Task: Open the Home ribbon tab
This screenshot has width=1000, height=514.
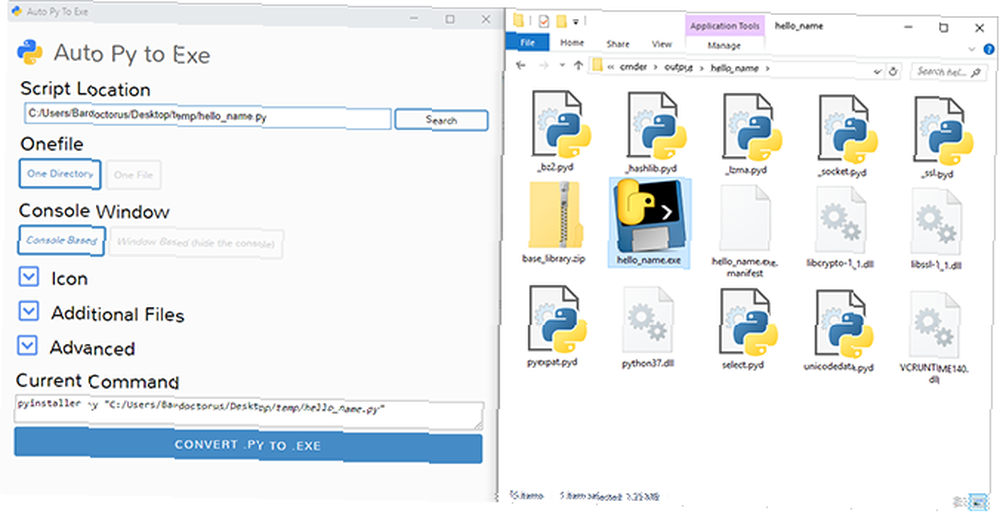Action: (x=571, y=43)
